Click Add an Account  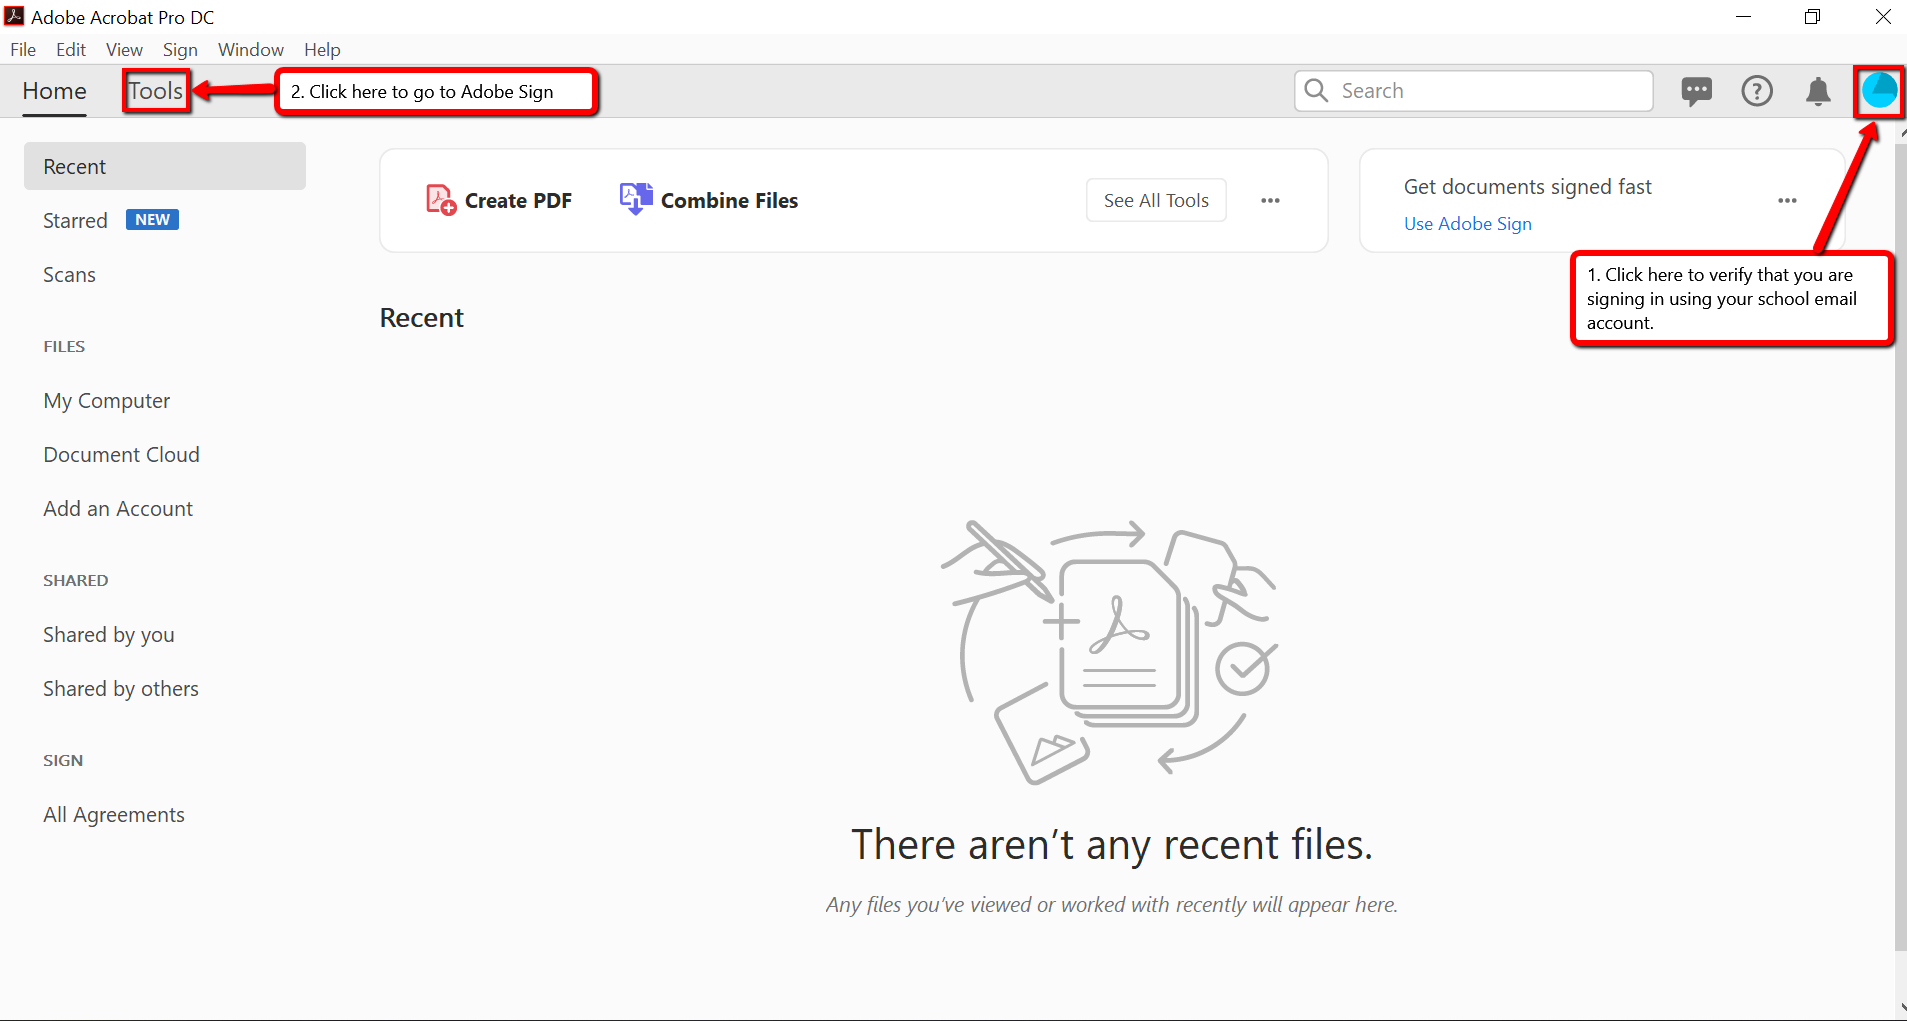tap(118, 509)
